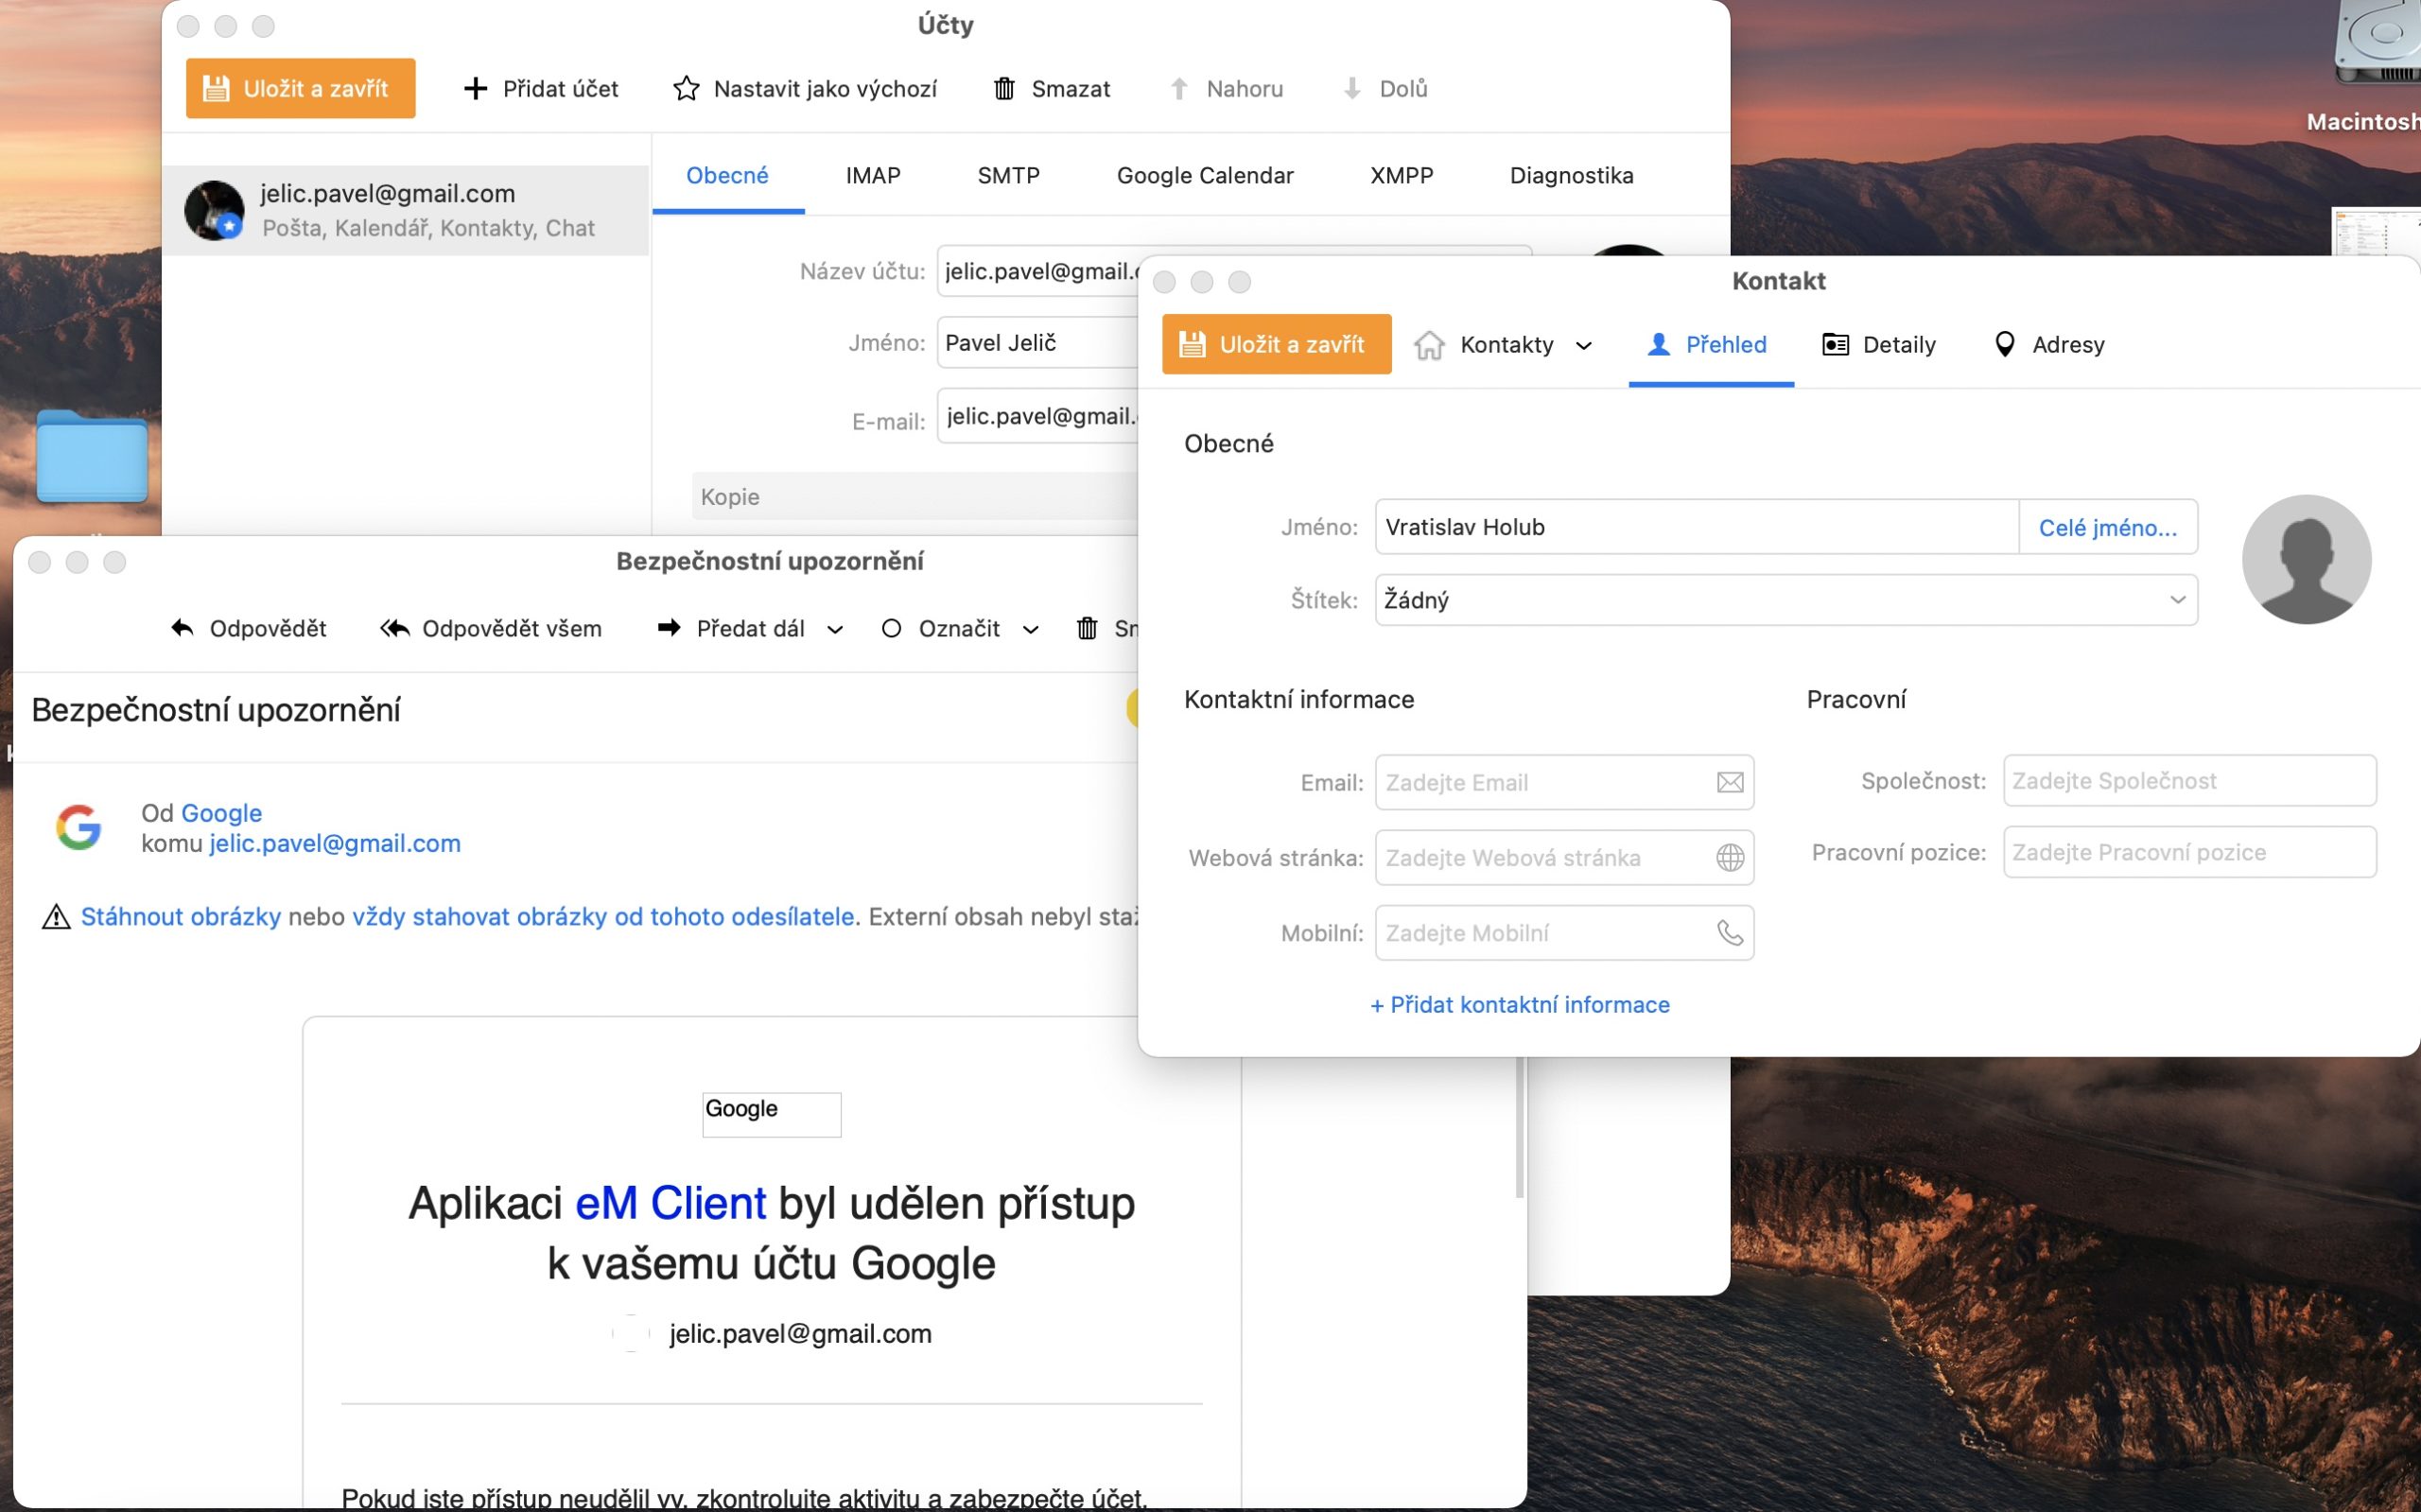Set account as default via star icon
2421x1512 pixels.
(x=686, y=88)
